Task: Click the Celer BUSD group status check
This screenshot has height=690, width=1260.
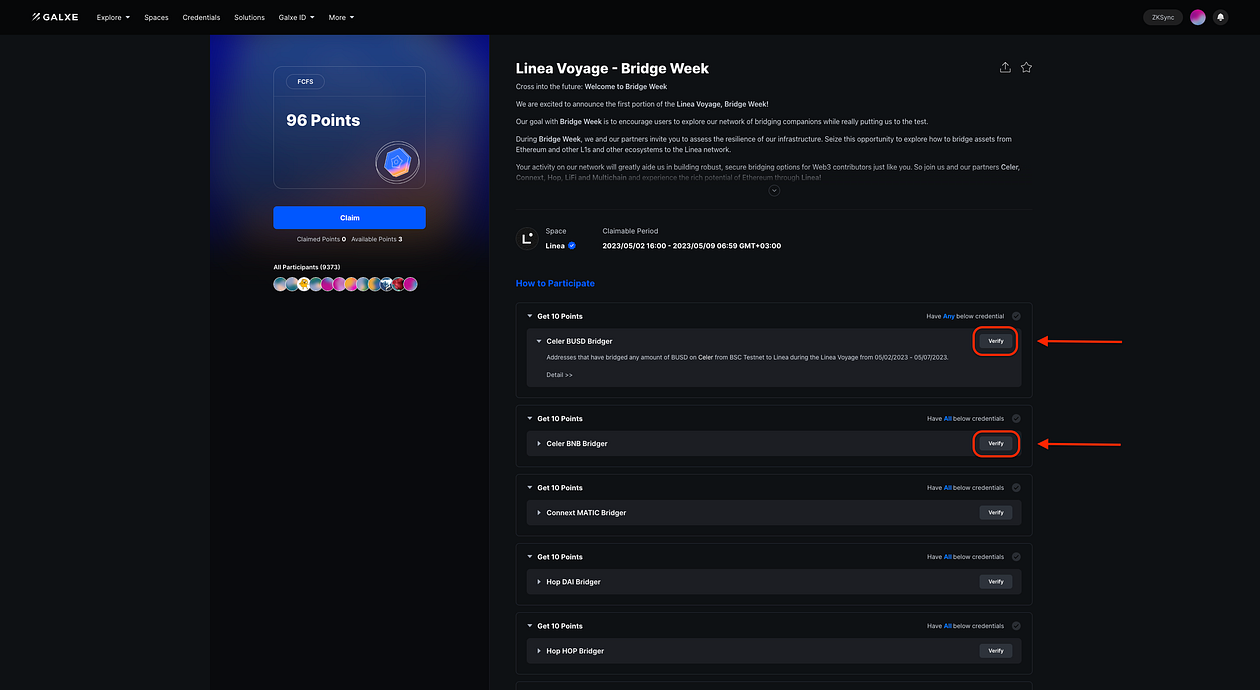Action: pos(1016,316)
